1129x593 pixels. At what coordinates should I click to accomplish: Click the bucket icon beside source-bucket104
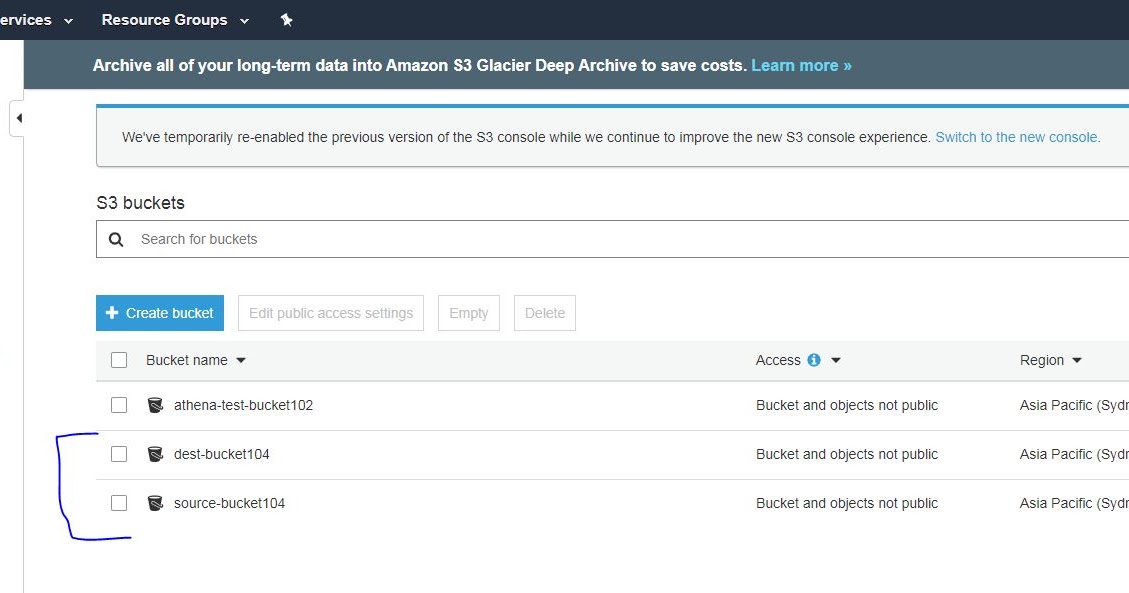pos(155,502)
